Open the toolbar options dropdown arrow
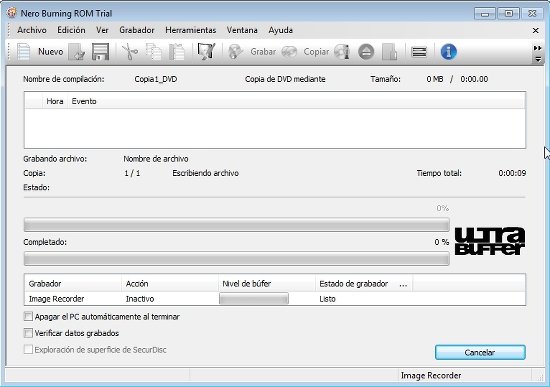 538,60
